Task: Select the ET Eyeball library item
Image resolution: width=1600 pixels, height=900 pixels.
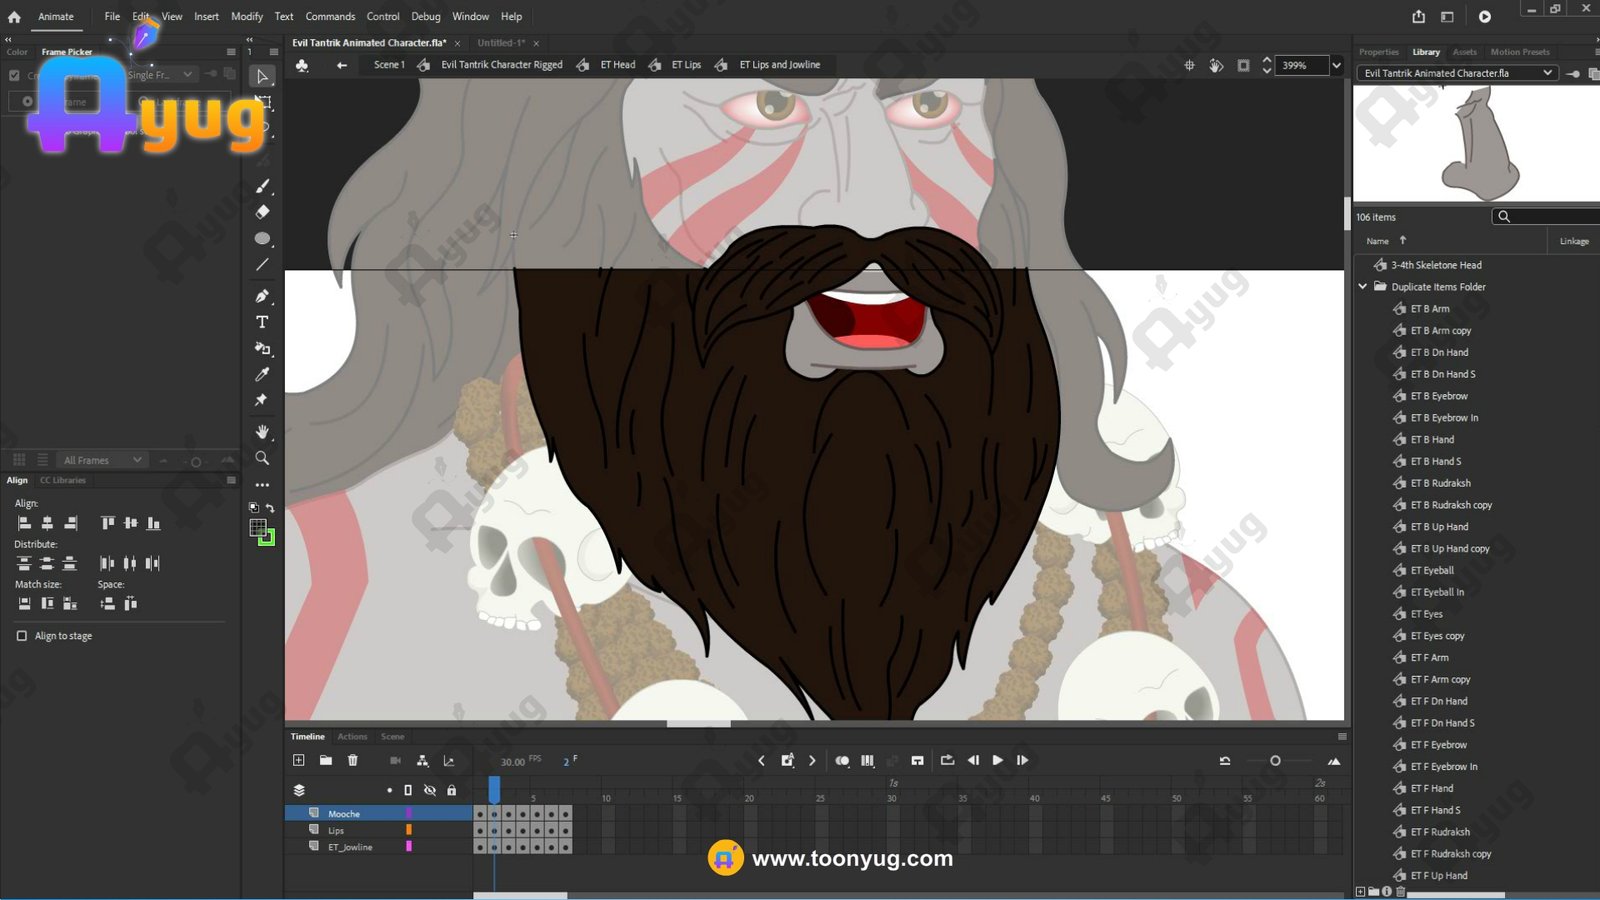Action: [1432, 571]
